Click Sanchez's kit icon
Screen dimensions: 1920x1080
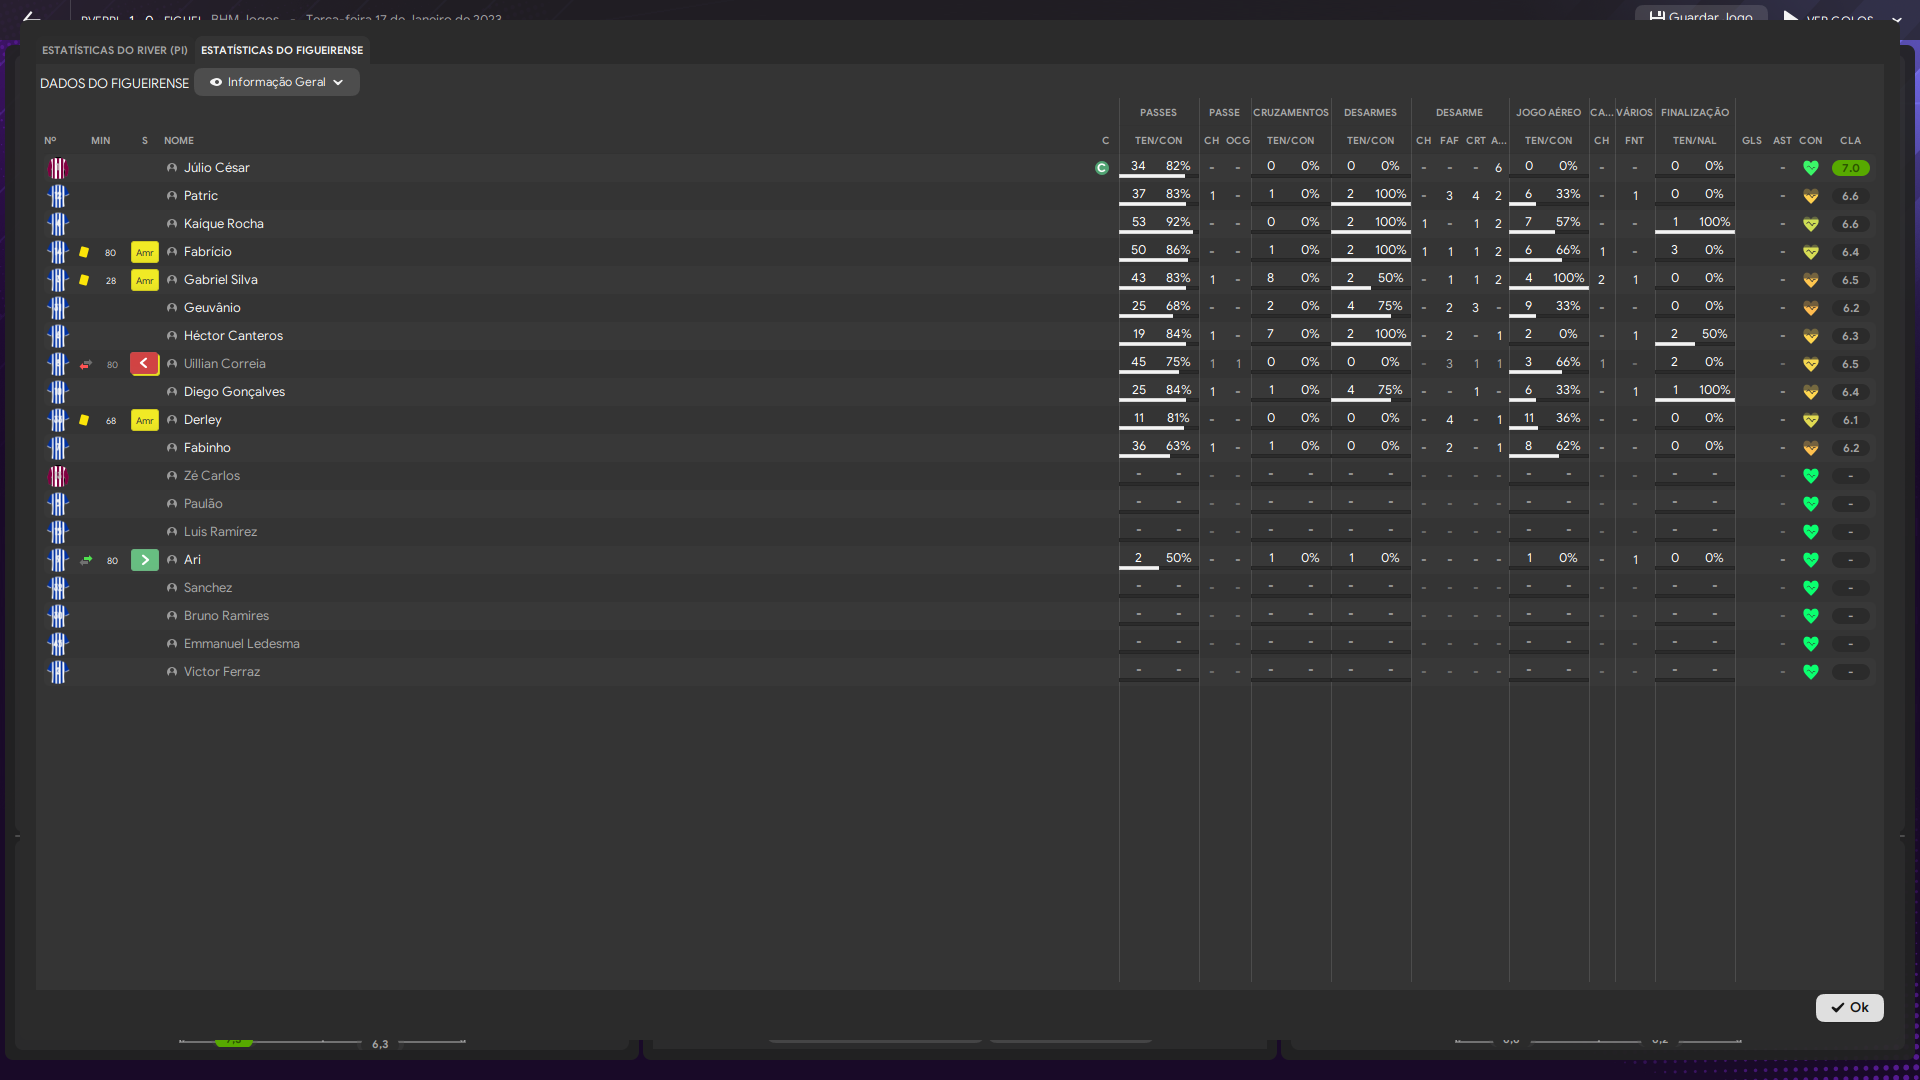pos(57,588)
